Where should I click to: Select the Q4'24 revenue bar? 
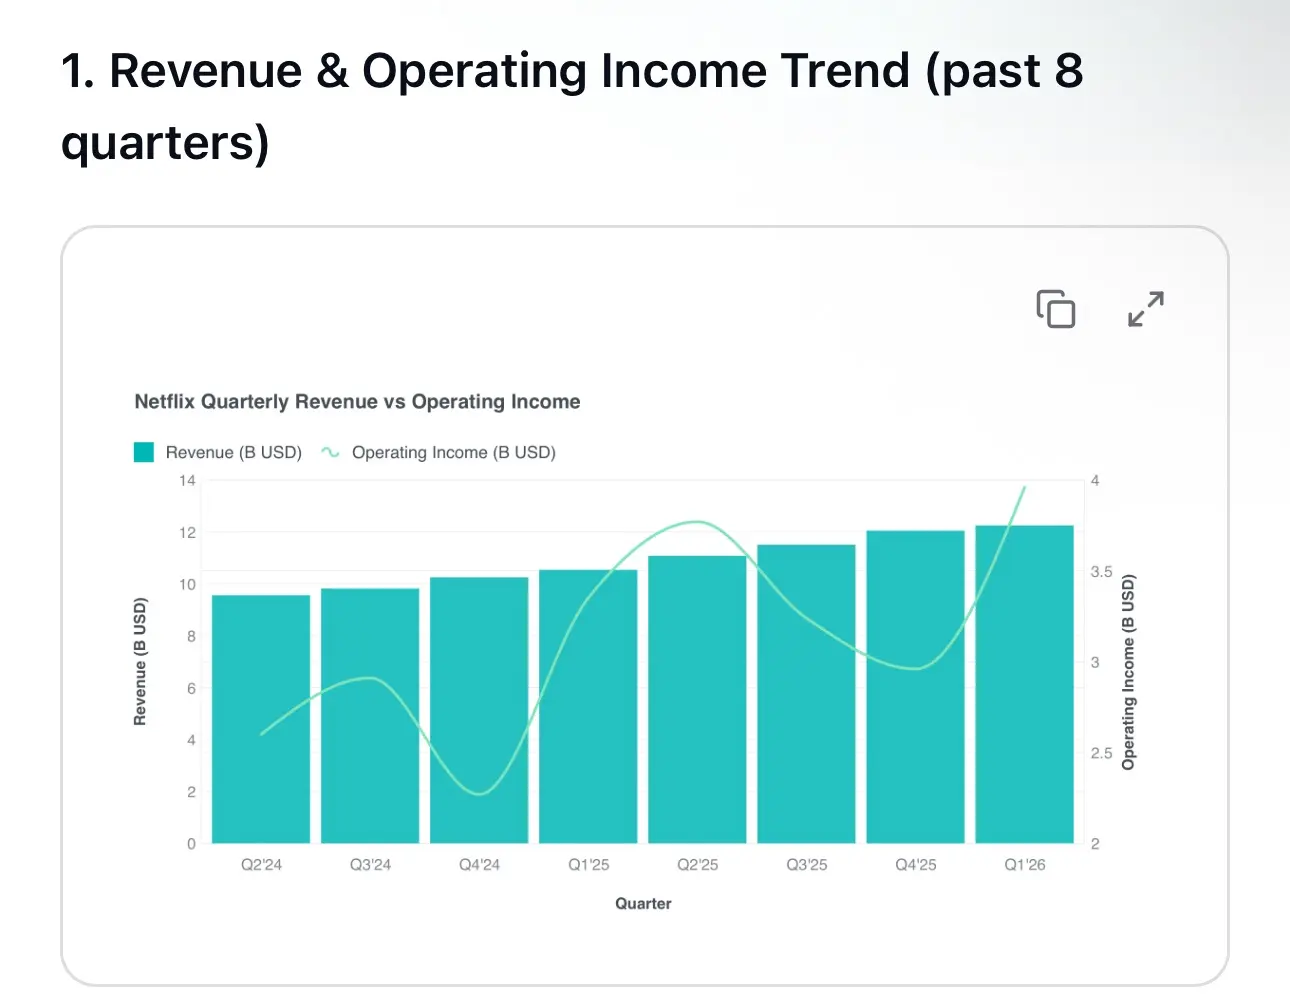(x=479, y=710)
